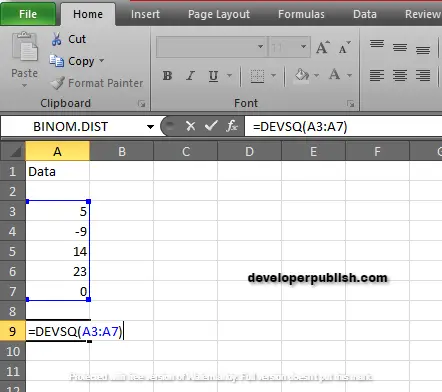
Task: Cancel the formula entry with the X
Action: 191,126
